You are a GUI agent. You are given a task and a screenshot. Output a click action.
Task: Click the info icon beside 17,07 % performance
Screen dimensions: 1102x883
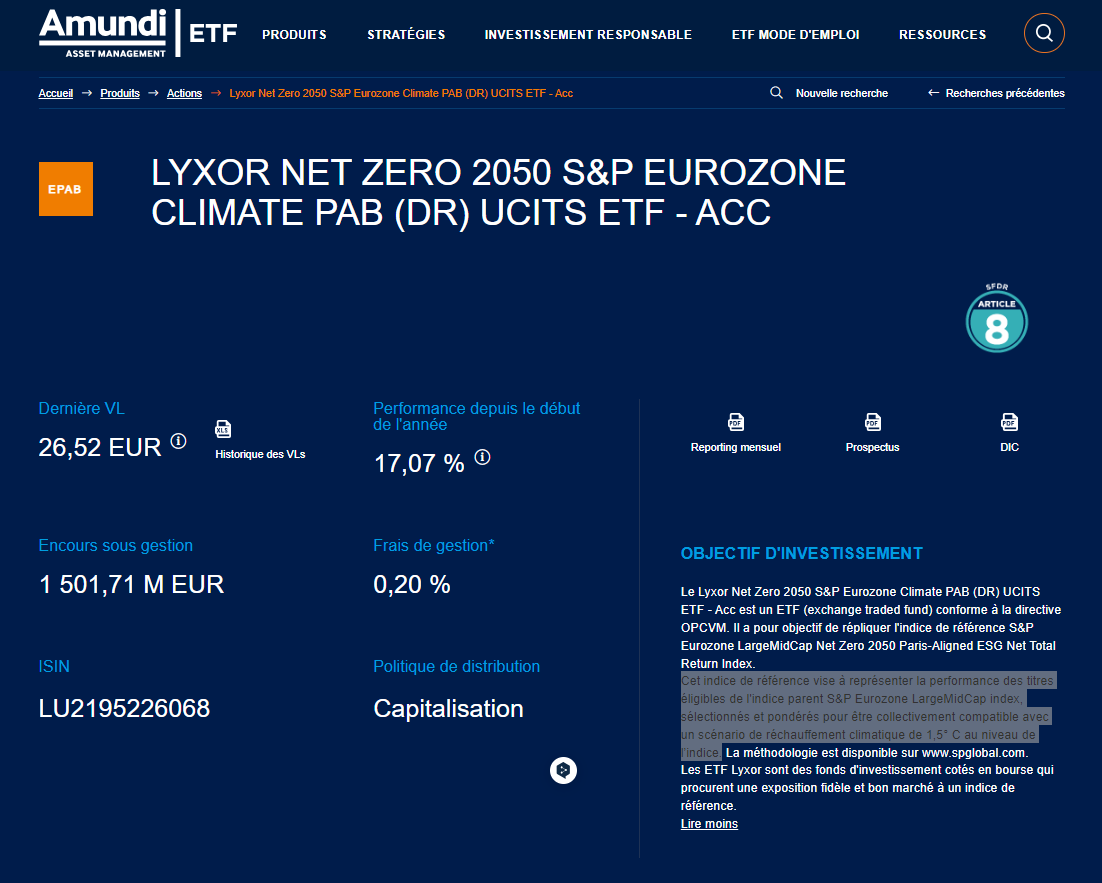pyautogui.click(x=482, y=458)
